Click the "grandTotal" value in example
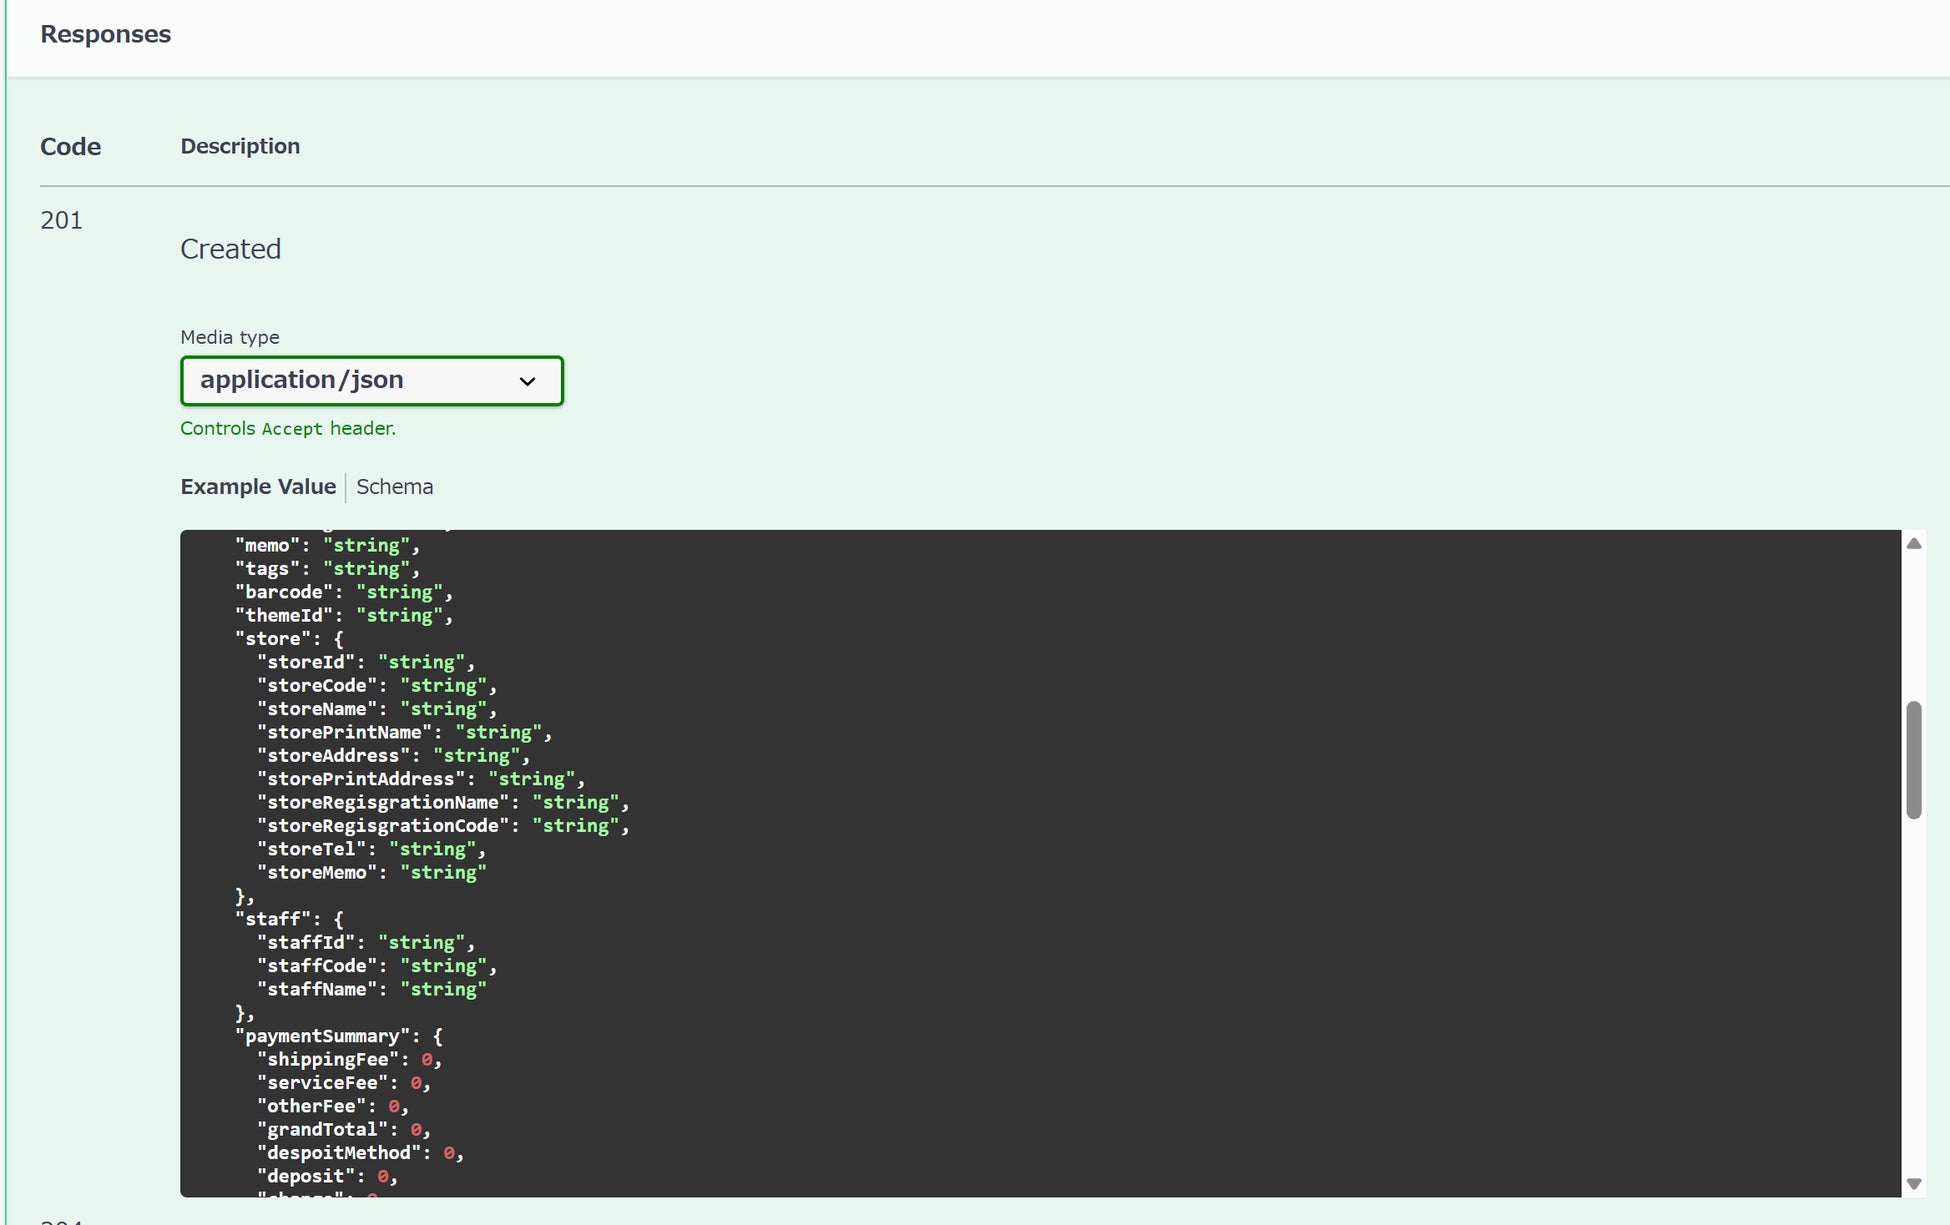Viewport: 1950px width, 1225px height. point(416,1130)
